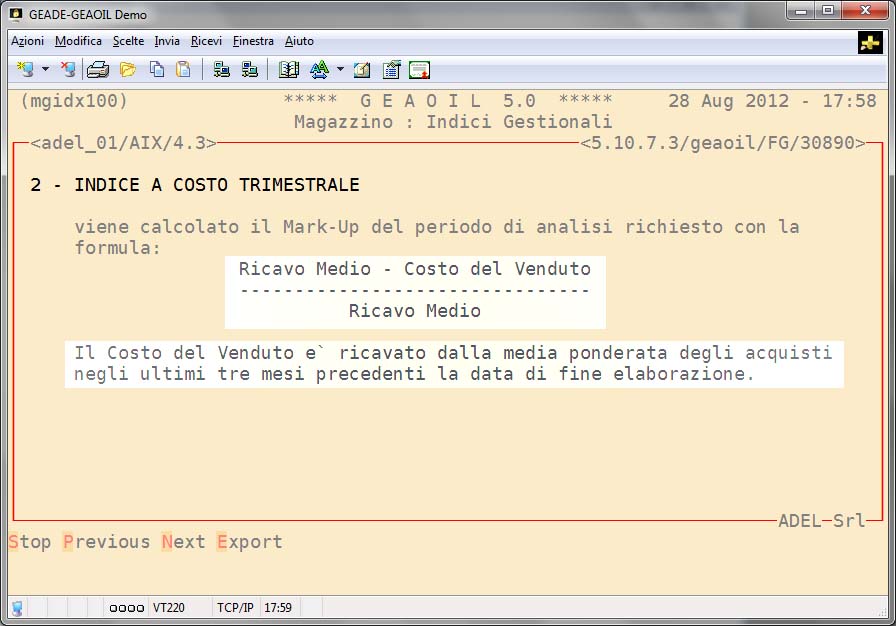Open the Scelte menu
The width and height of the screenshot is (896, 626).
click(128, 41)
